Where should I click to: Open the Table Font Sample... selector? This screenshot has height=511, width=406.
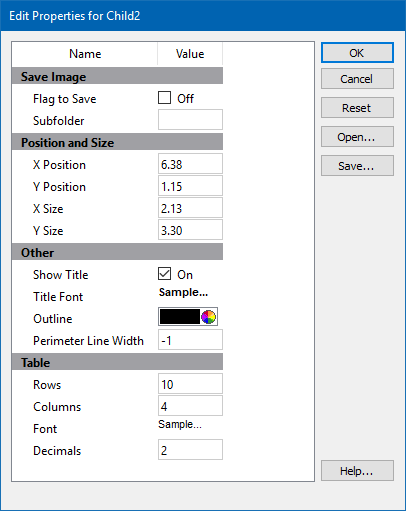click(180, 424)
